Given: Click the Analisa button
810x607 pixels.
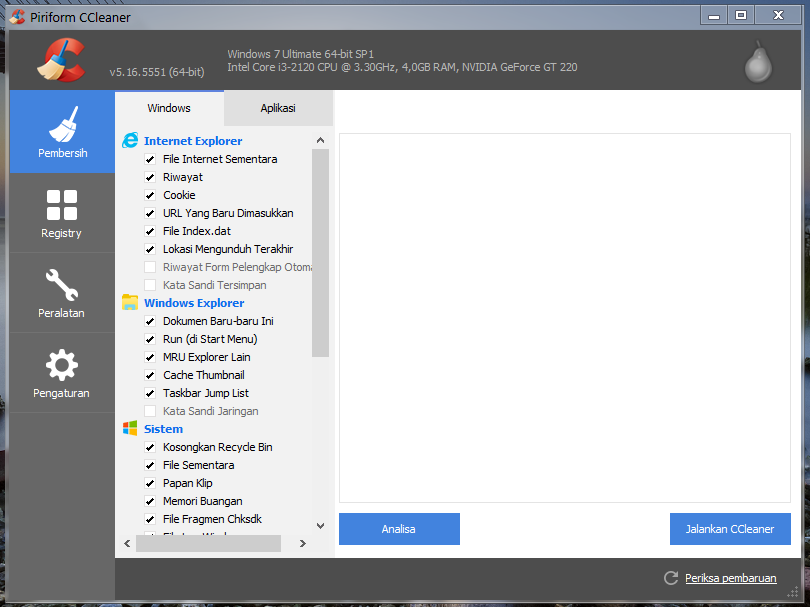Looking at the screenshot, I should (x=399, y=529).
